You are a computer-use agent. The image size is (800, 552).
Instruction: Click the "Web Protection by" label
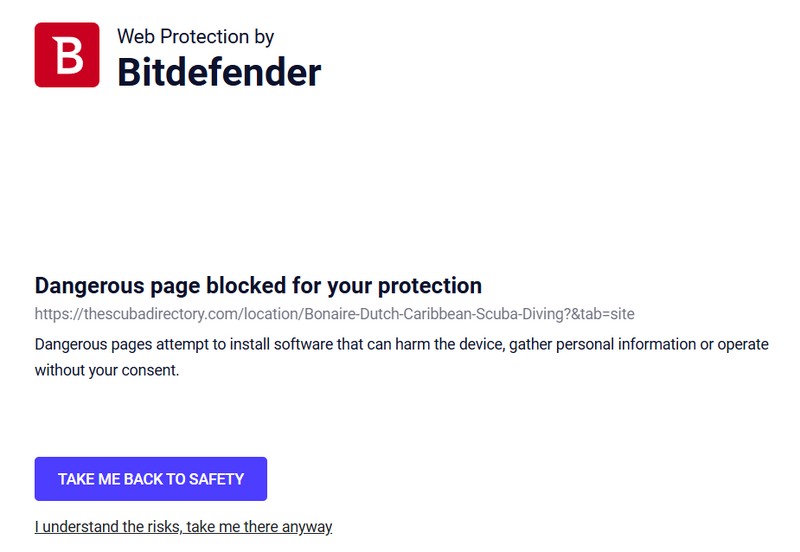[x=195, y=37]
